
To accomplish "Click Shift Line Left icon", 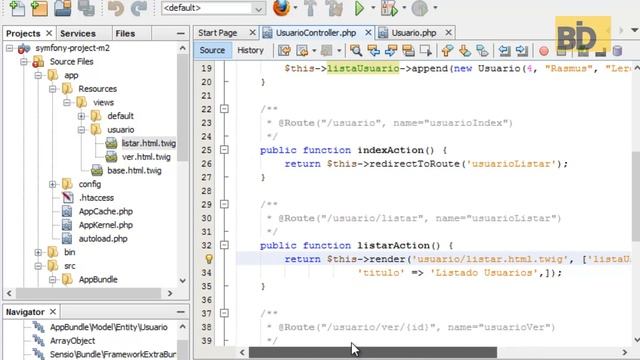I will pos(504,51).
